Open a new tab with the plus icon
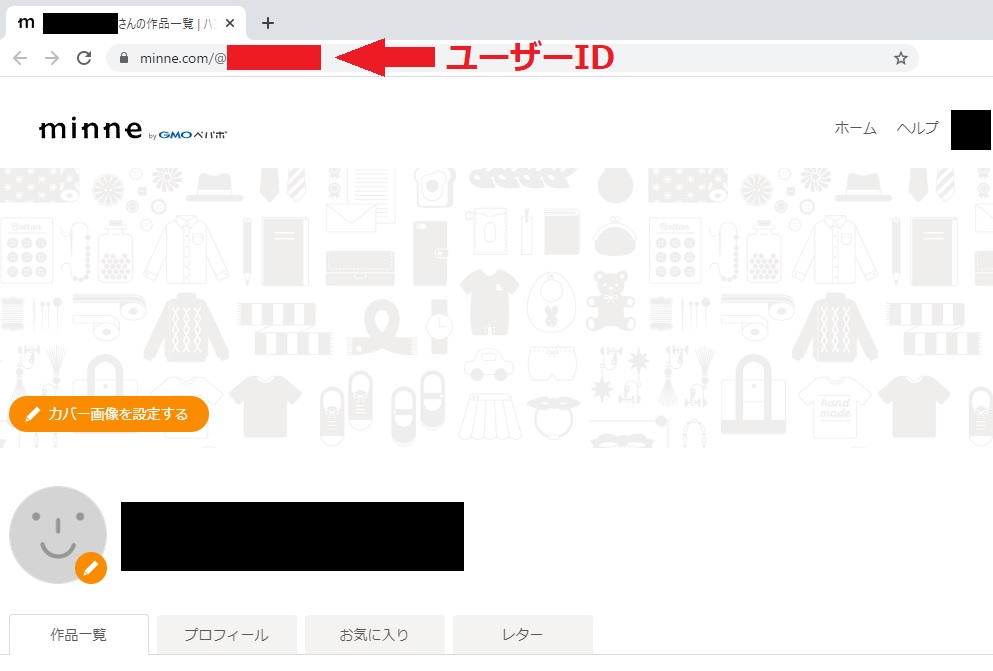 click(267, 22)
